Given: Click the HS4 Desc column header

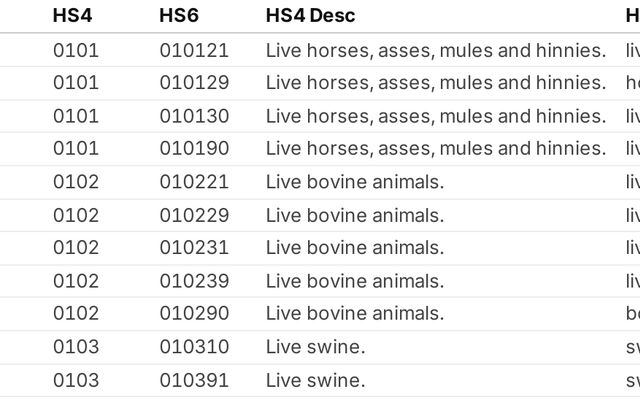Looking at the screenshot, I should pos(310,16).
